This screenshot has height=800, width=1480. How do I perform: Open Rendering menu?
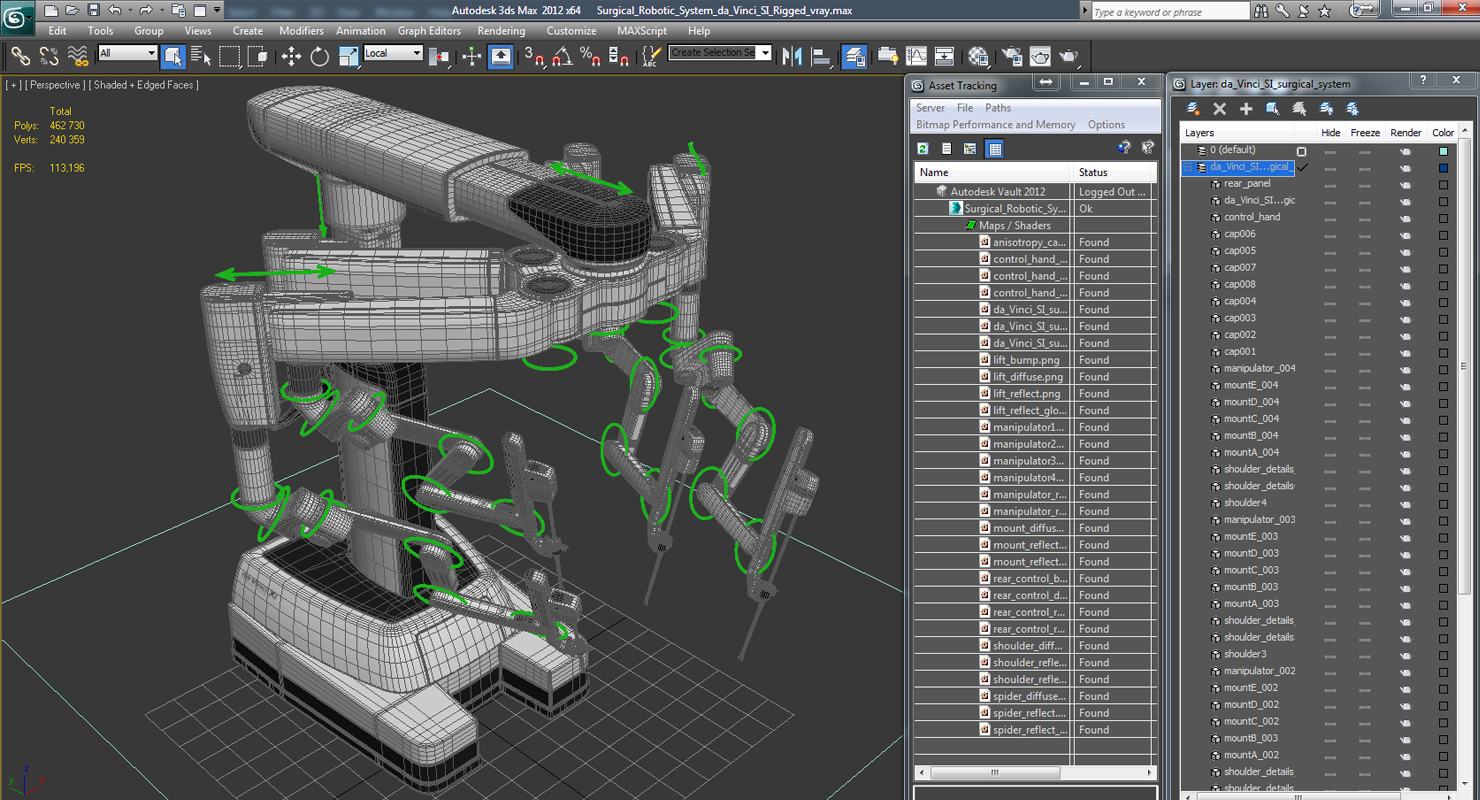tap(501, 31)
